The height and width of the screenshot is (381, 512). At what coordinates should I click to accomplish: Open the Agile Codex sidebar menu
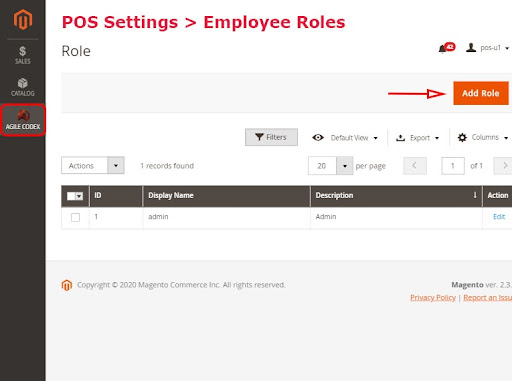(x=23, y=120)
